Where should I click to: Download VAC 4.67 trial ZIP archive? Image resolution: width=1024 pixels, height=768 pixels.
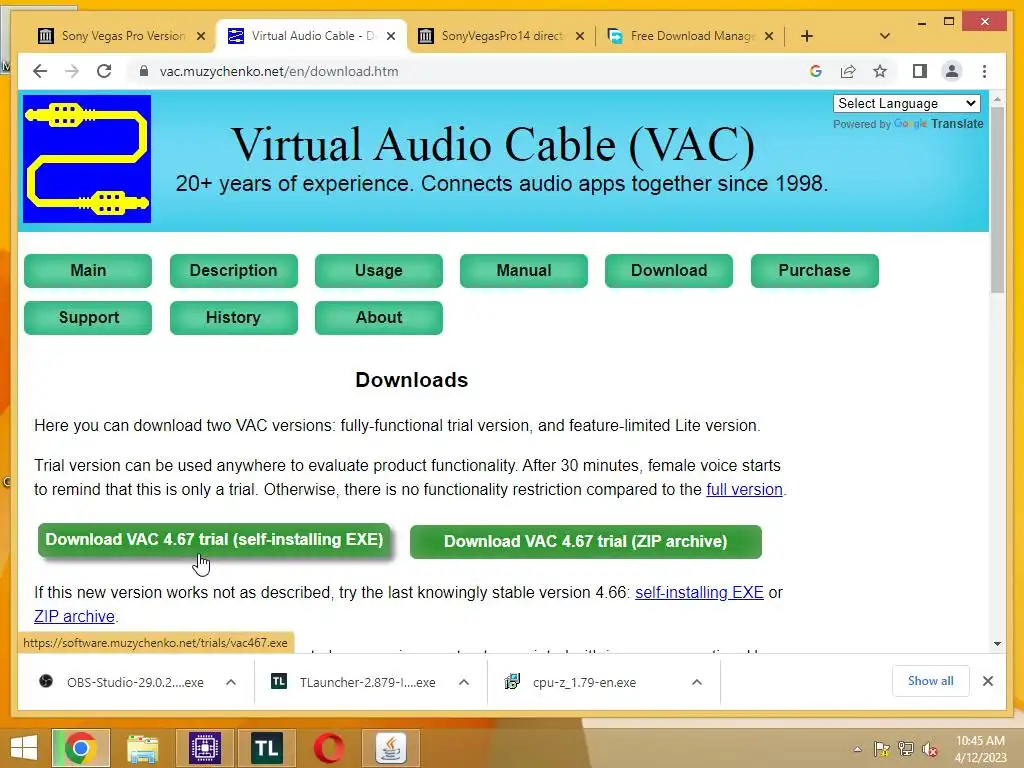(586, 541)
